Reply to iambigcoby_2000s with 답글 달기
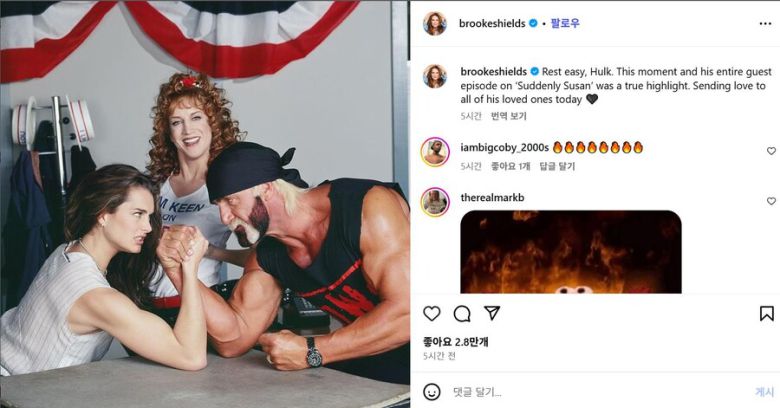 click(x=557, y=166)
